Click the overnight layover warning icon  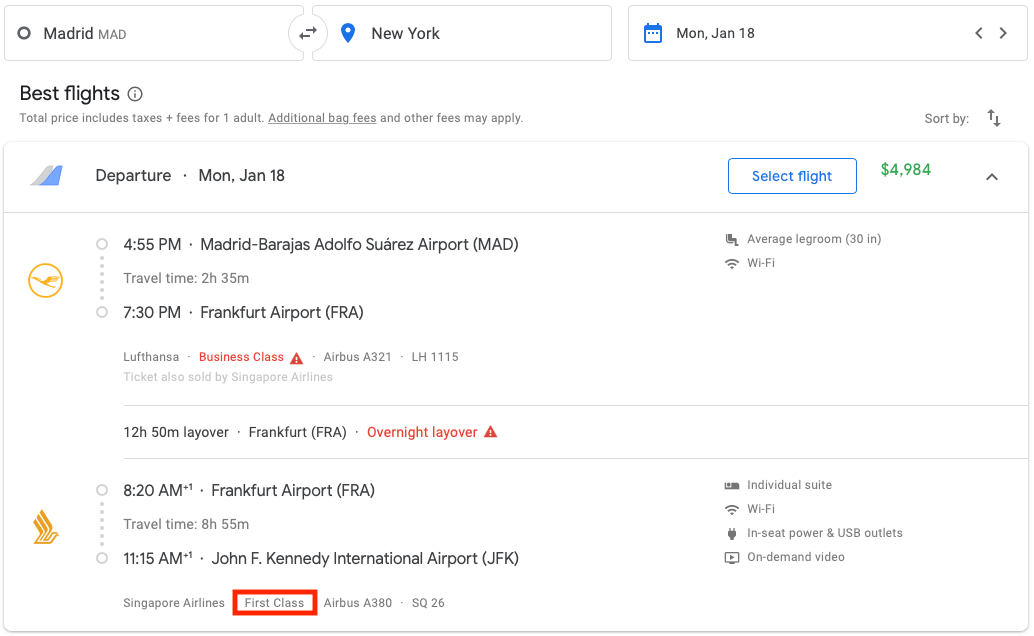click(x=489, y=432)
